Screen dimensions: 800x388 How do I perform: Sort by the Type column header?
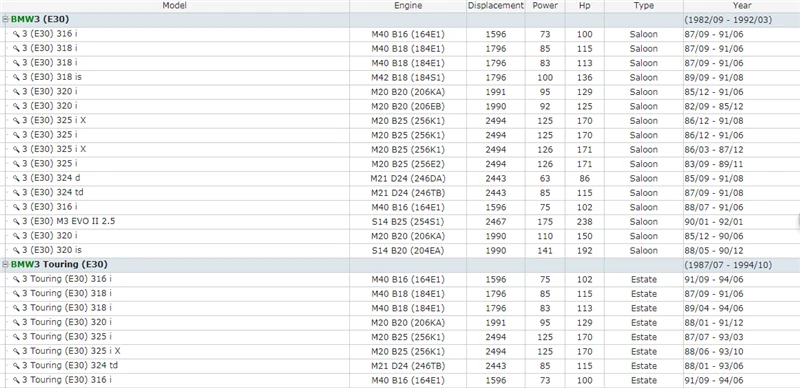pos(644,6)
